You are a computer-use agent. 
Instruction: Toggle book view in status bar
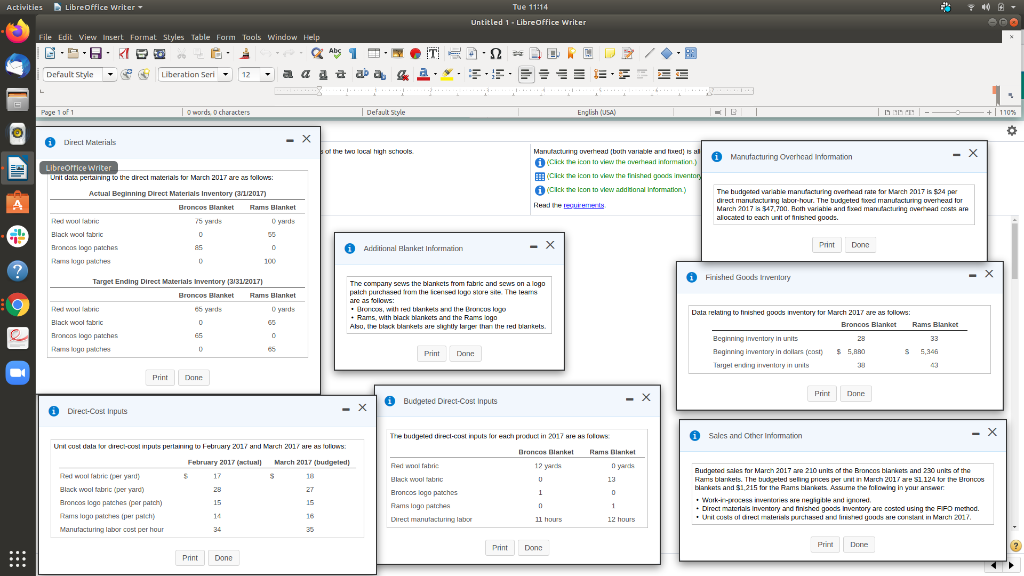(910, 112)
